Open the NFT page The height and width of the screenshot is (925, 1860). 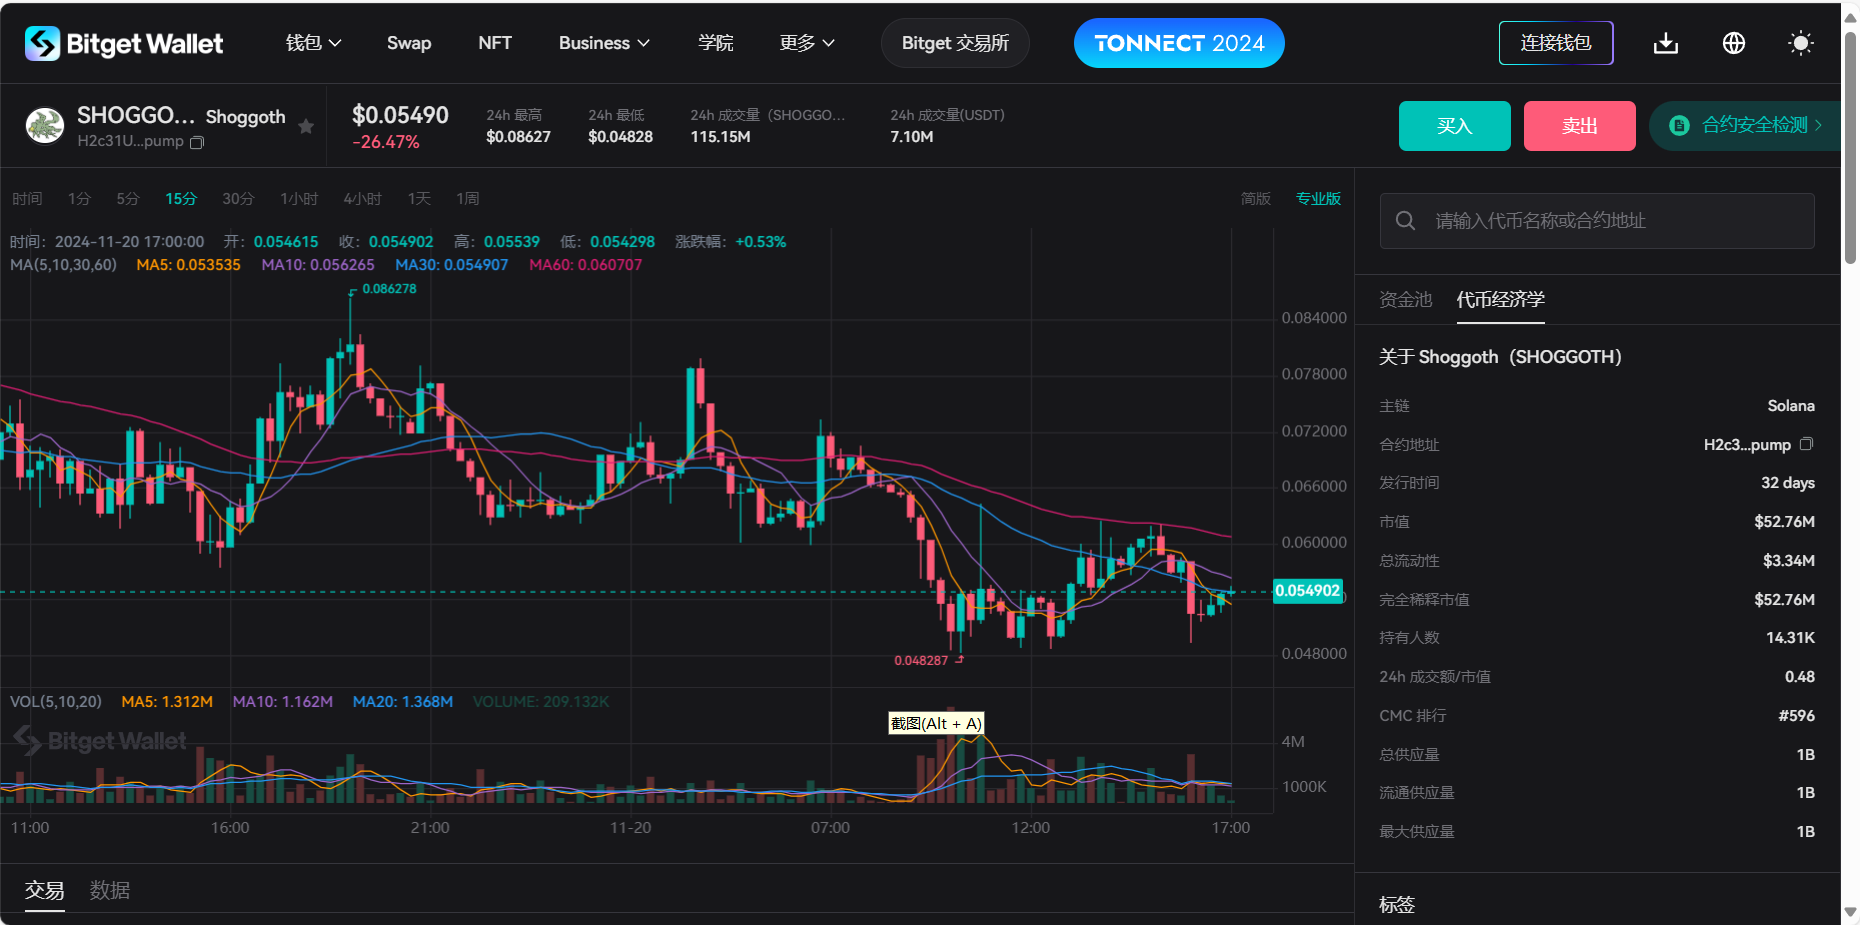[x=495, y=43]
